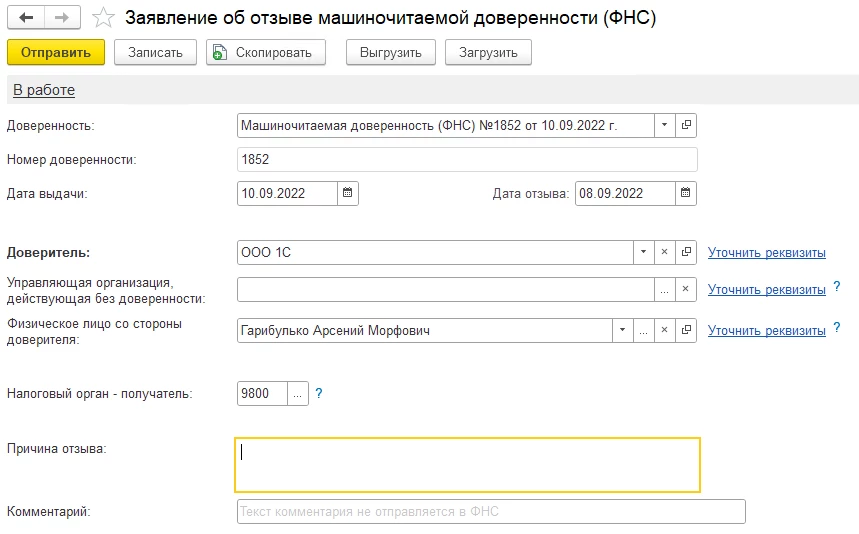859x534 pixels.
Task: Open the В работе status link
Action: [43, 90]
